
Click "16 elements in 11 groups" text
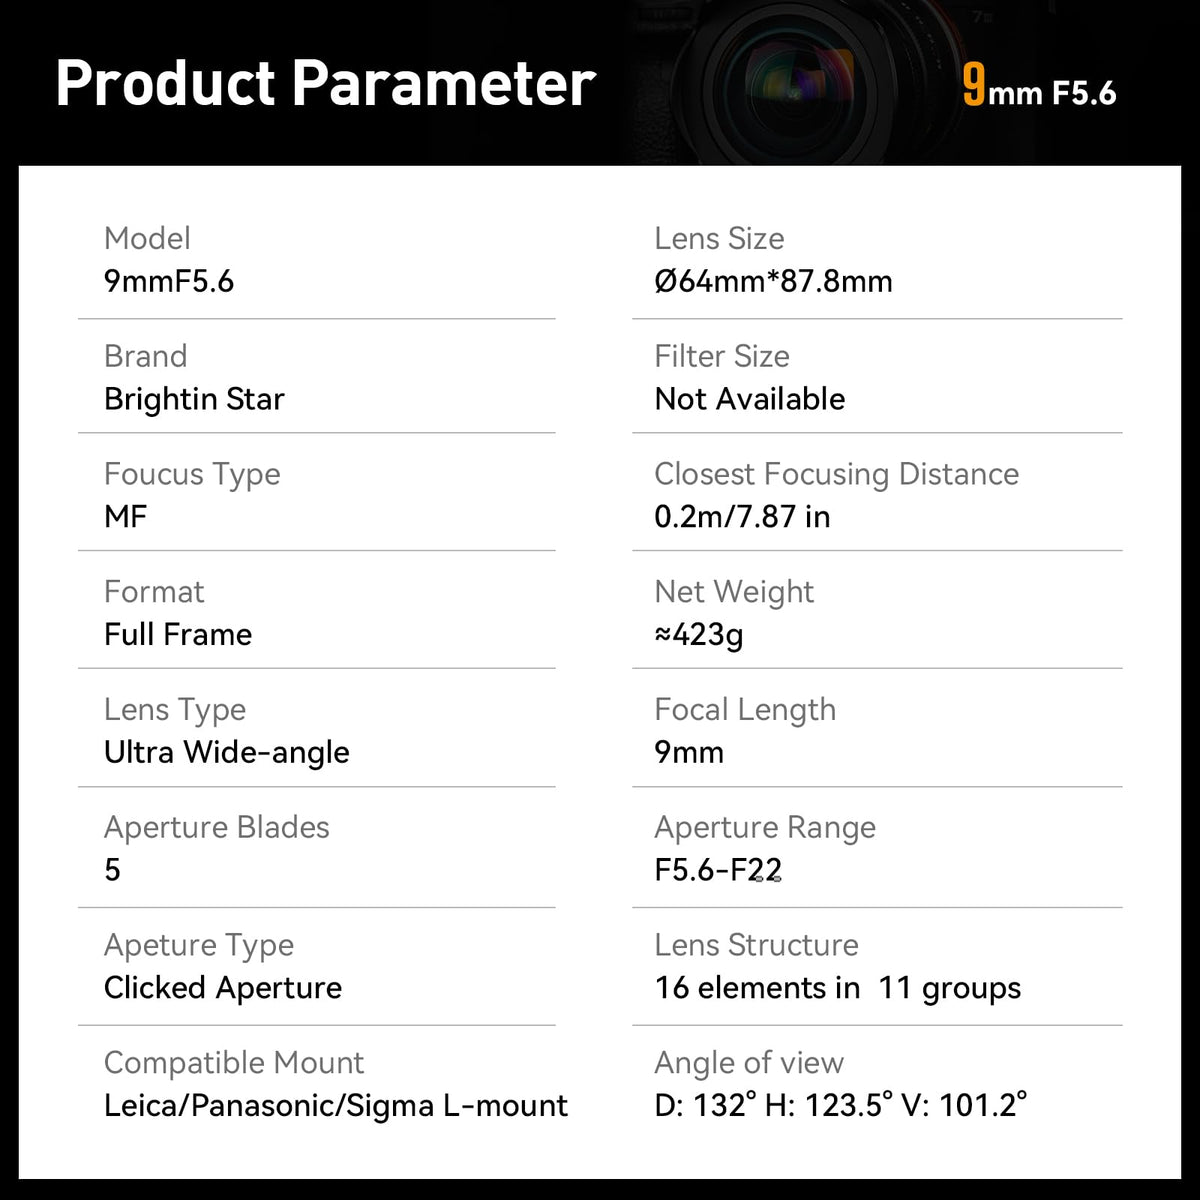pos(838,988)
